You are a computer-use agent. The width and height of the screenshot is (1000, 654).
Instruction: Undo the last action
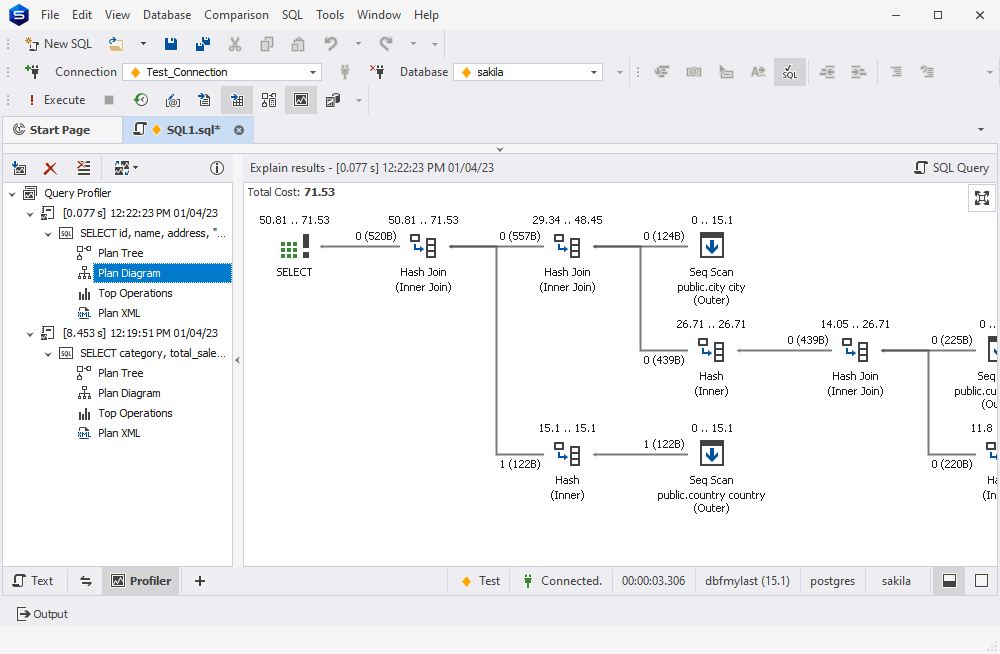coord(330,43)
